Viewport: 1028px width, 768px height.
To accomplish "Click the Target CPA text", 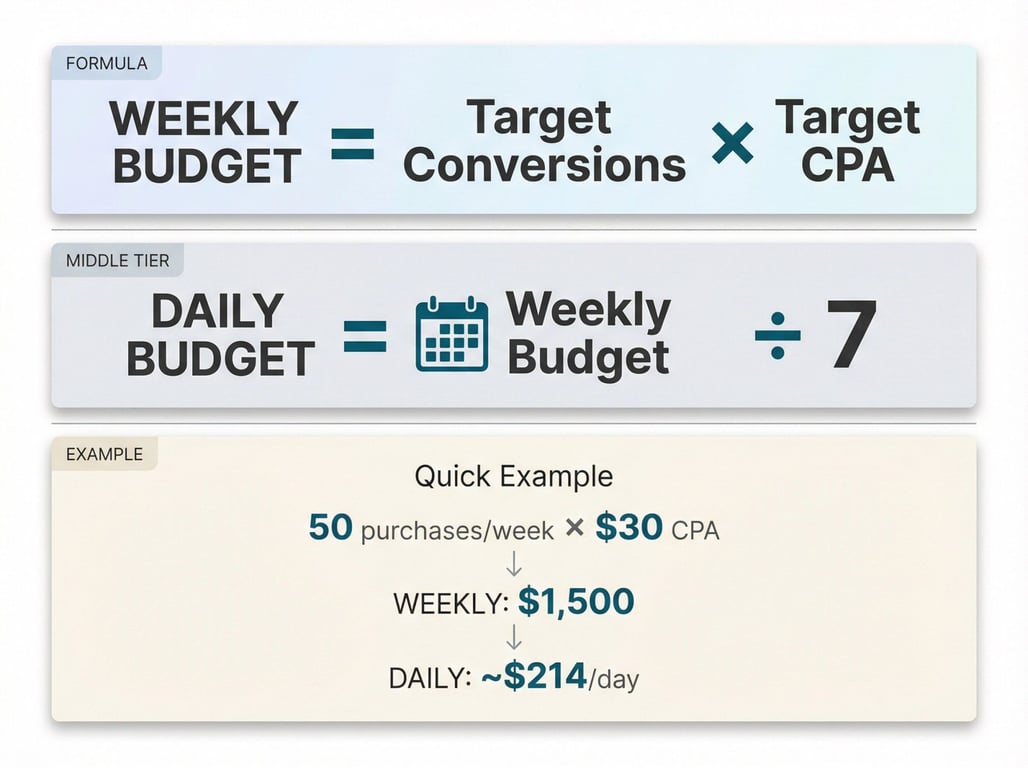I will 848,140.
